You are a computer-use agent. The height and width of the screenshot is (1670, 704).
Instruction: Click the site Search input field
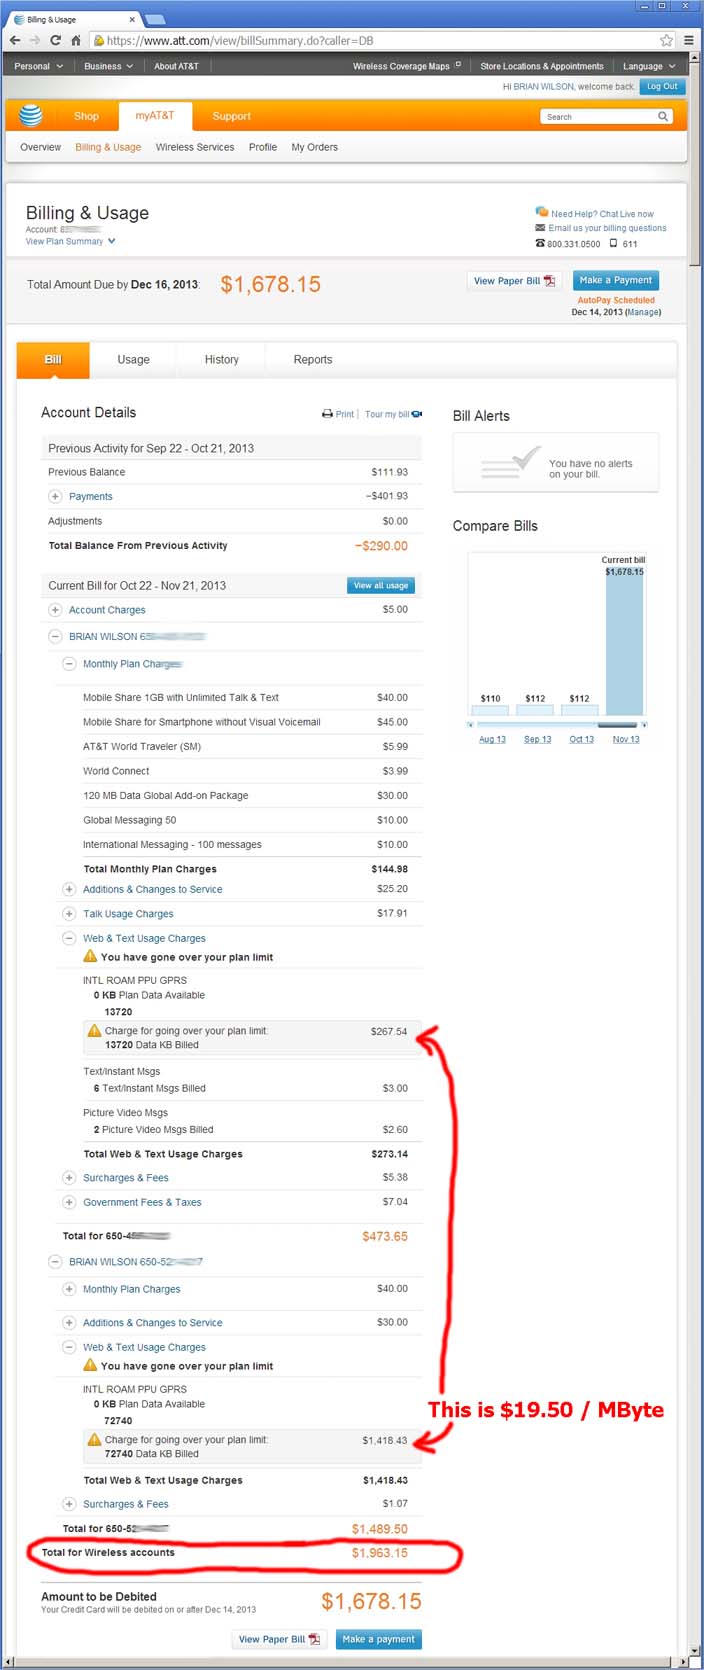599,117
